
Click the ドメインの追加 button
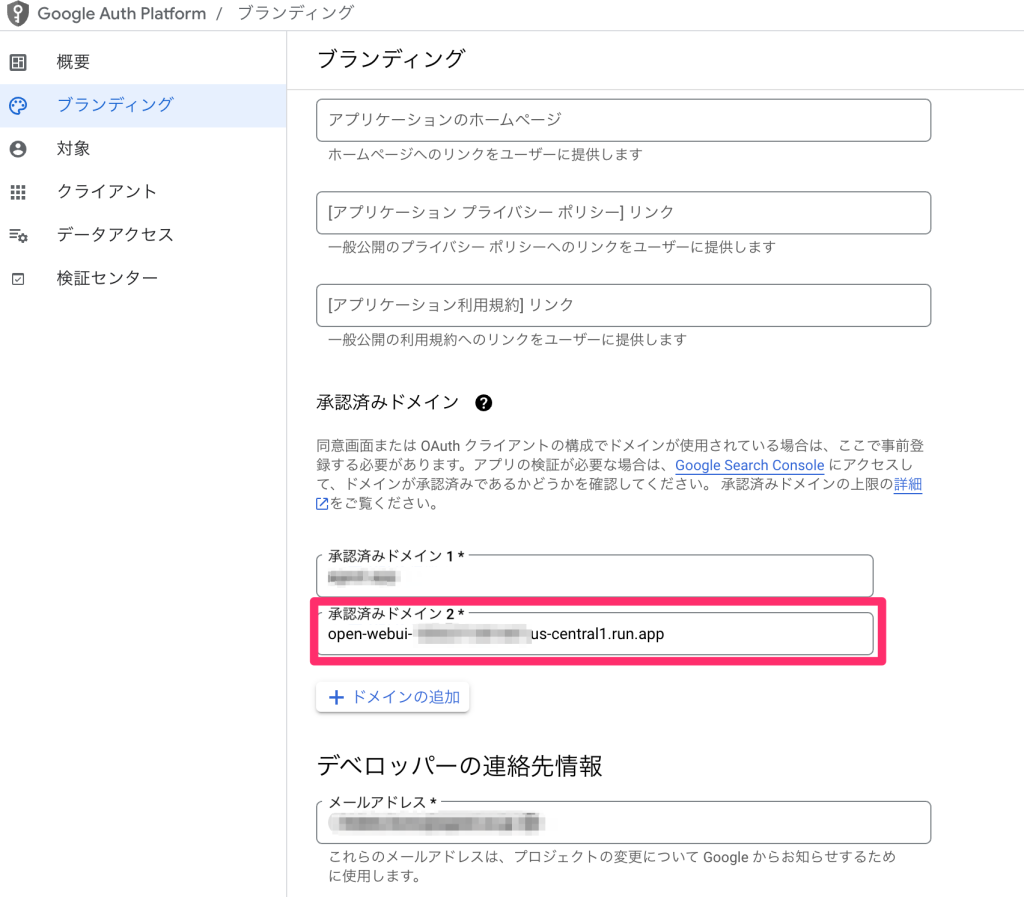click(x=392, y=697)
